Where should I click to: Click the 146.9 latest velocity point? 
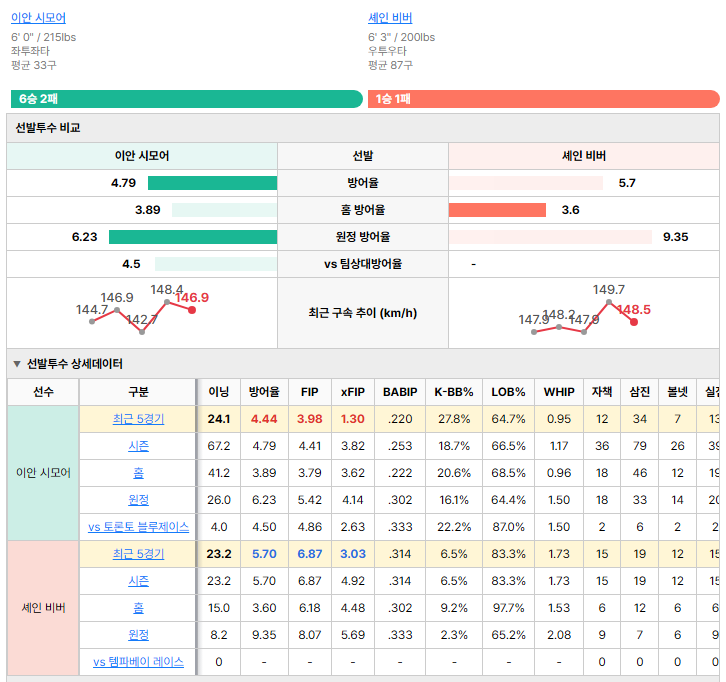click(x=192, y=310)
